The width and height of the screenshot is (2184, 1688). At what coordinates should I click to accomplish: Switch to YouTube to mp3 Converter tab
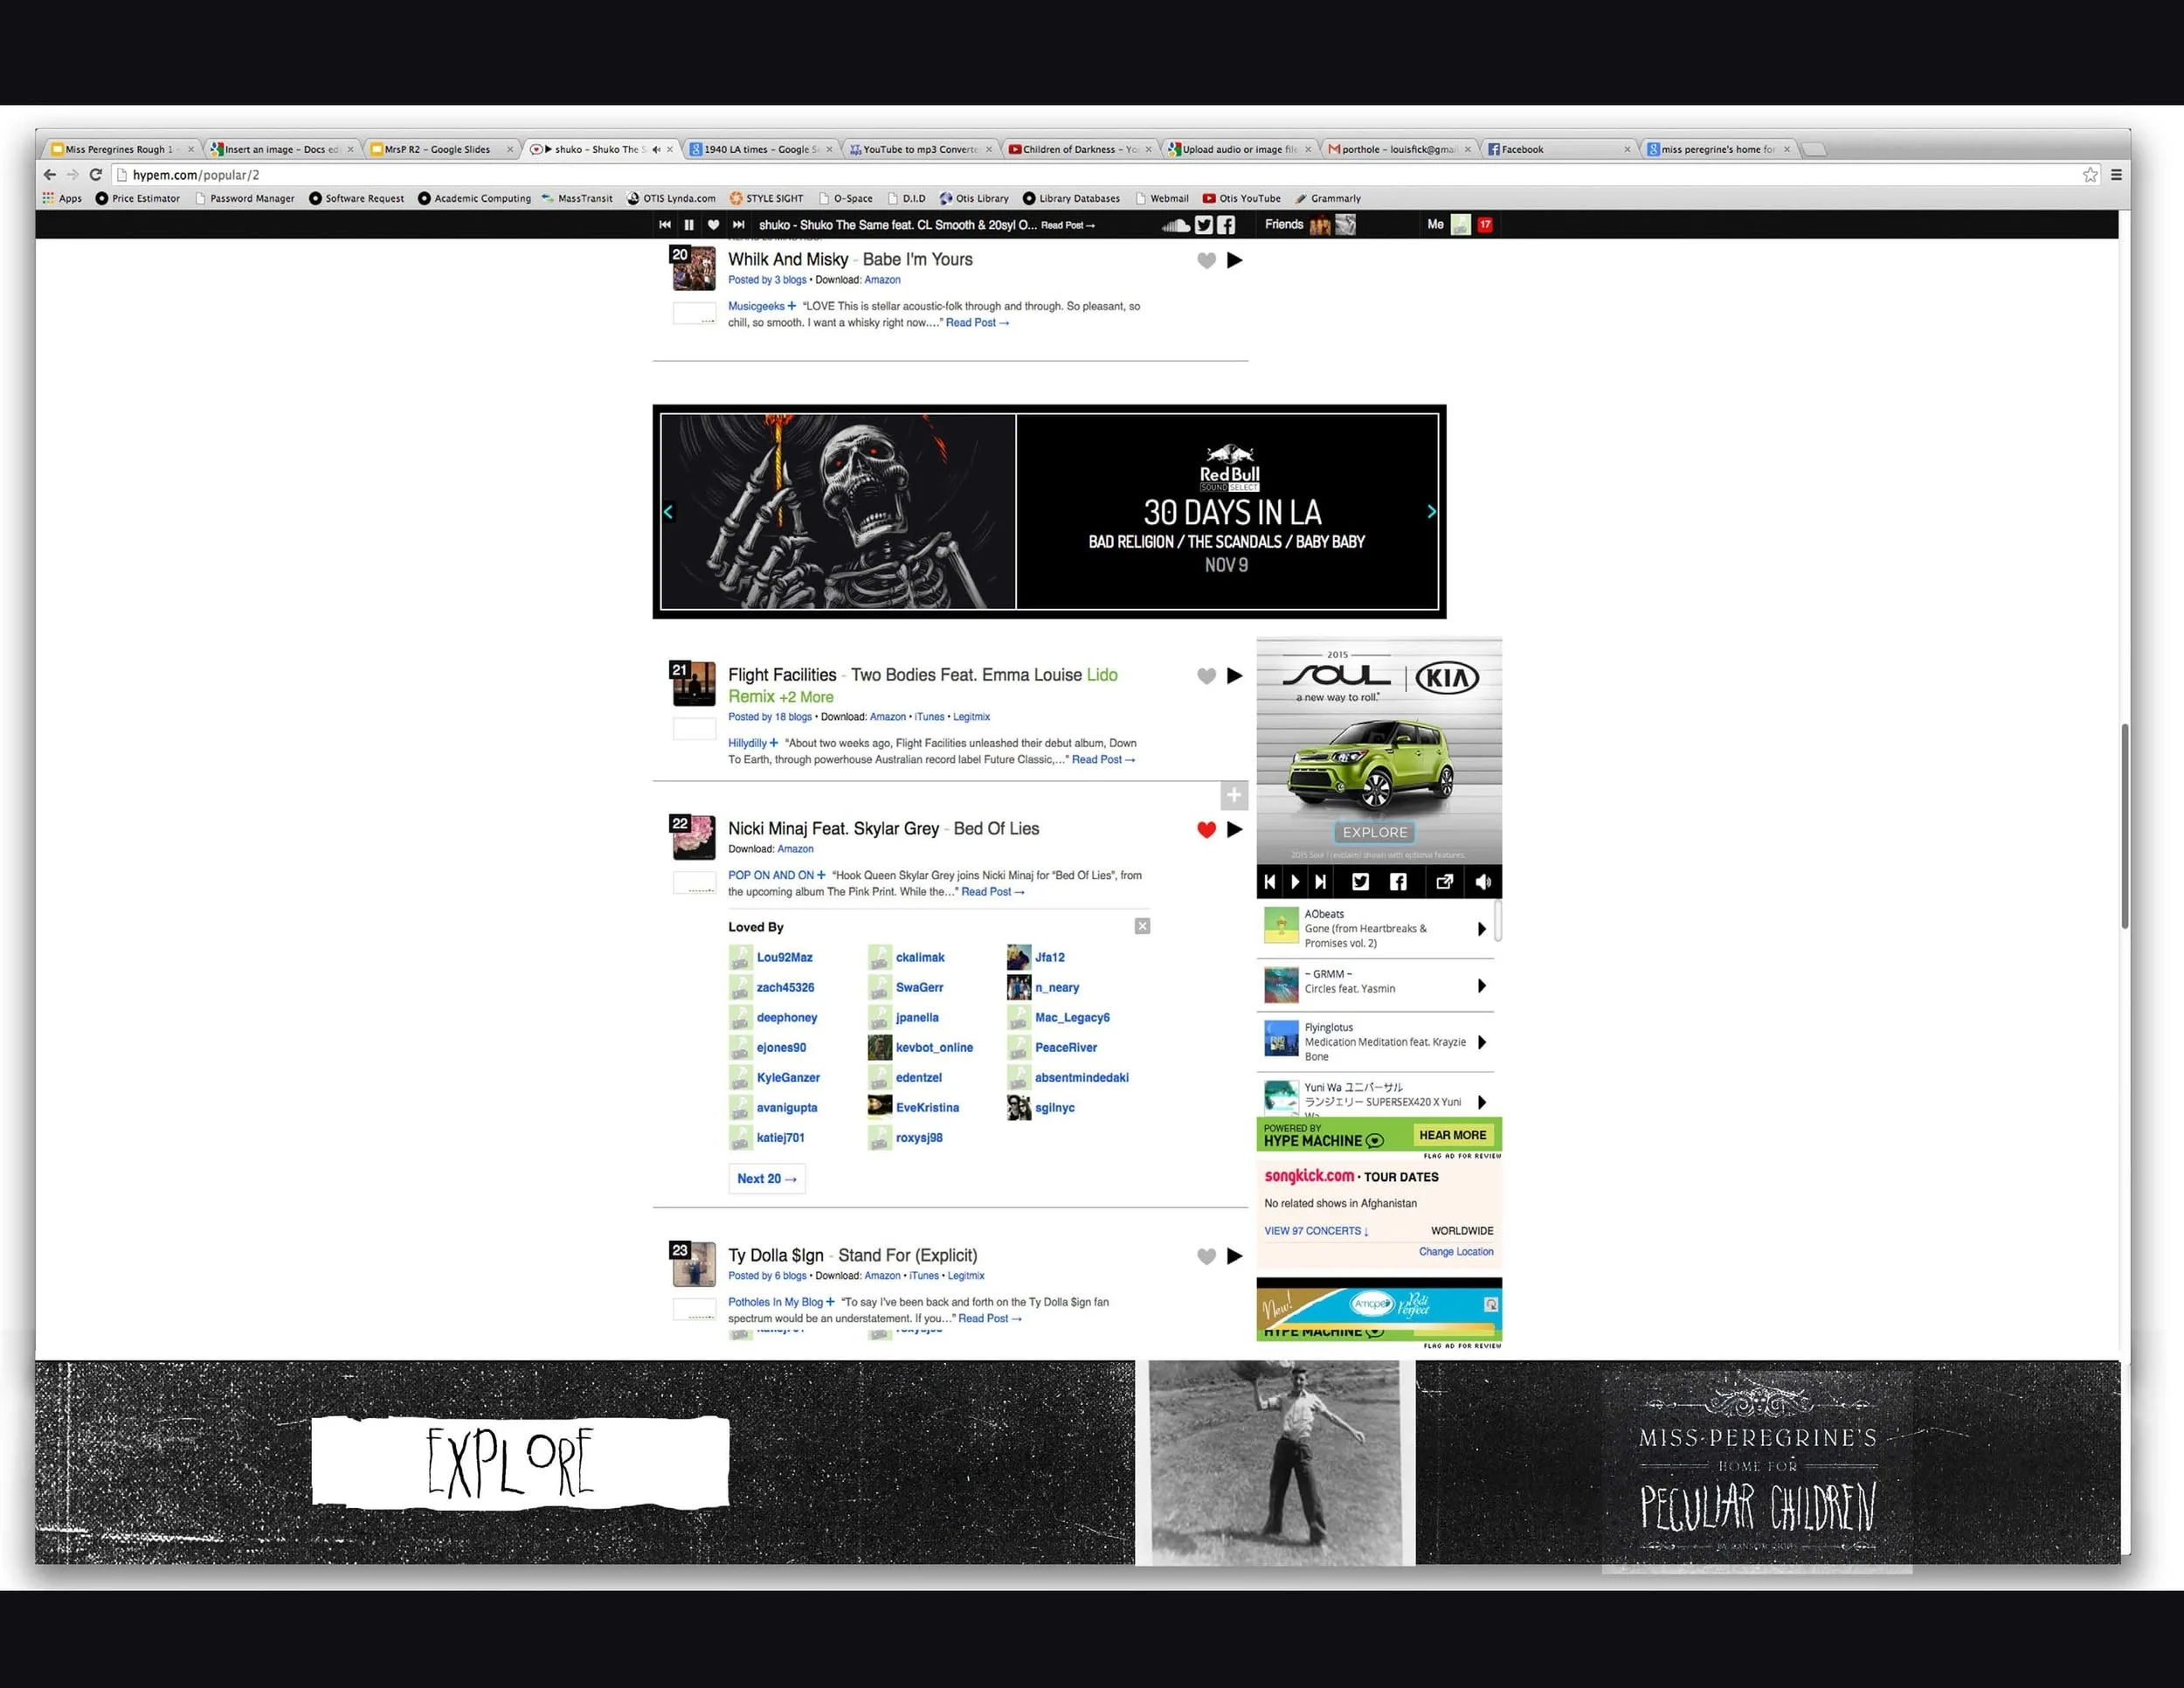(x=920, y=149)
